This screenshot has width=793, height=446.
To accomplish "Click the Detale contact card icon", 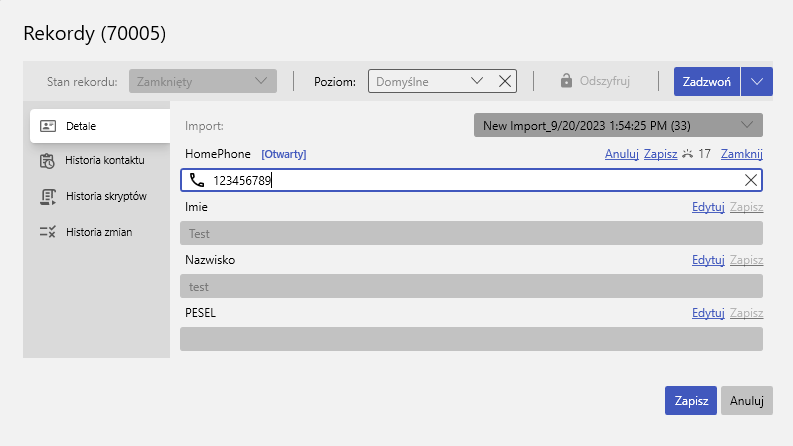I will tap(47, 126).
